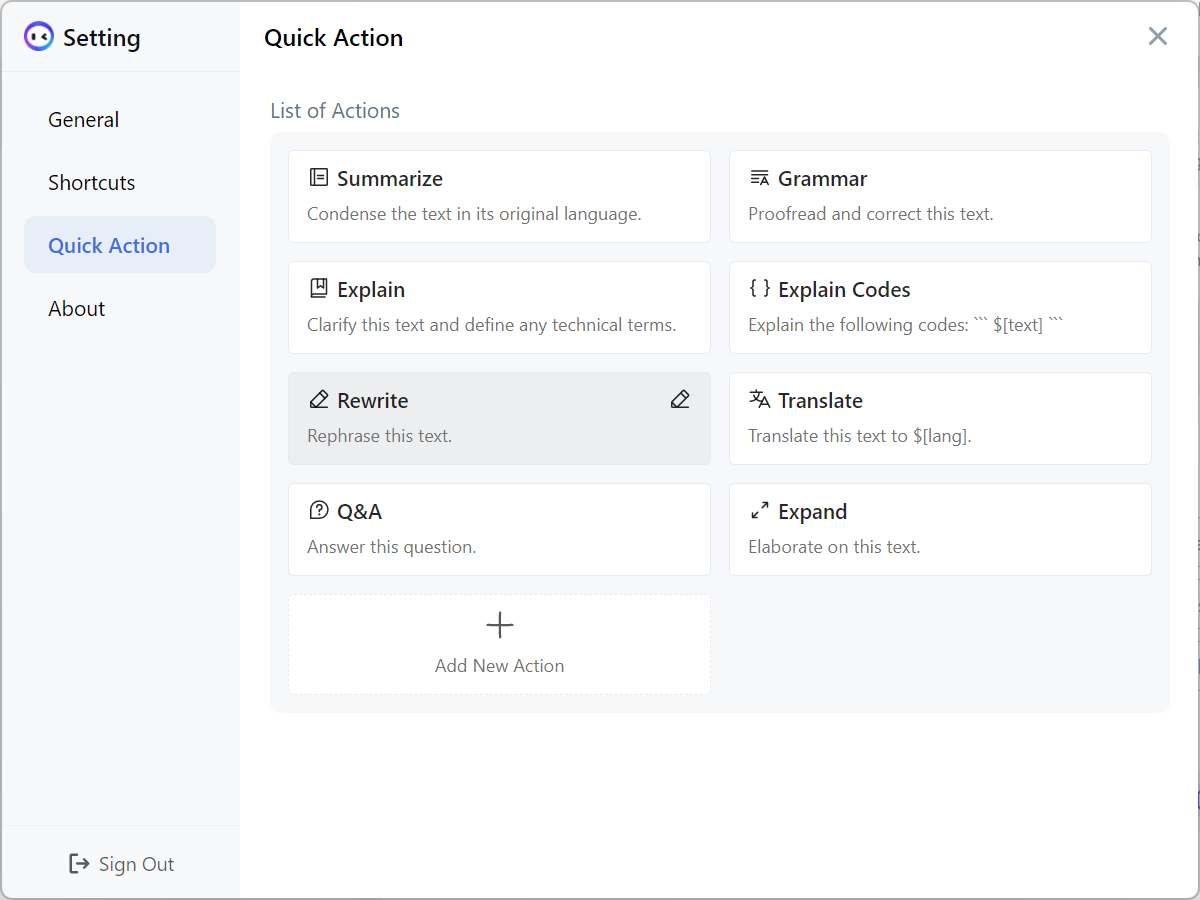Click 'Explain the following codes' description
Image resolution: width=1200 pixels, height=900 pixels.
click(x=906, y=325)
